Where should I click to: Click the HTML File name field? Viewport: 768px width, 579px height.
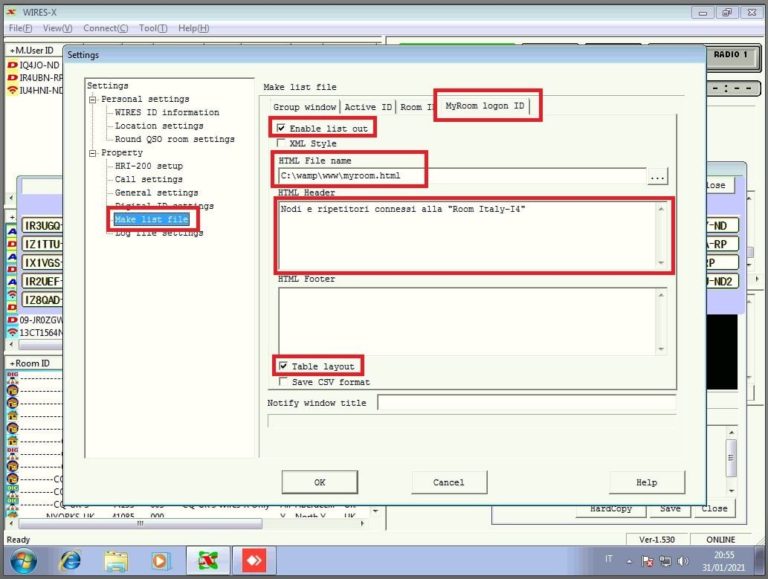point(462,176)
